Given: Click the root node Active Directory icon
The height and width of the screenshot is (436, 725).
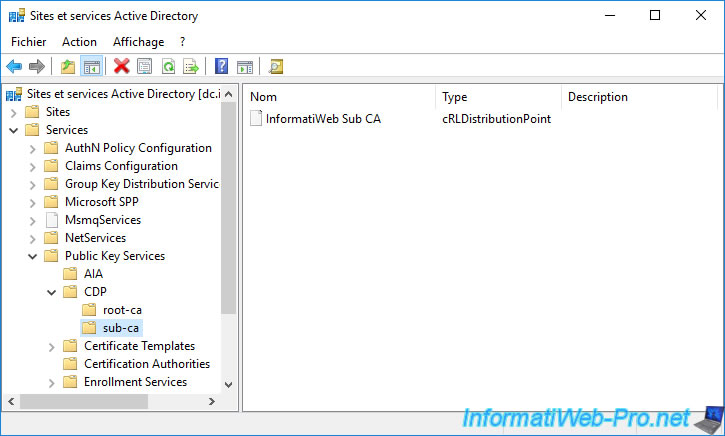Looking at the screenshot, I should [x=14, y=94].
